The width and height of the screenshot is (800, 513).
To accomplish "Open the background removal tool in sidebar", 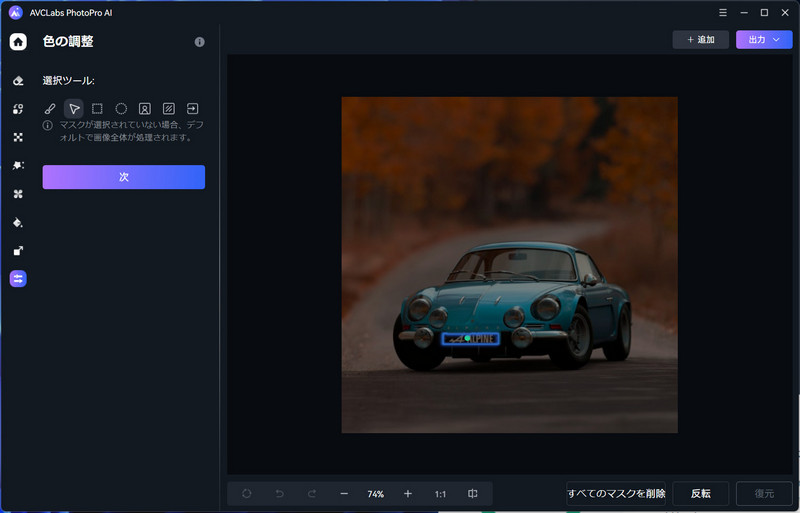I will click(x=18, y=165).
